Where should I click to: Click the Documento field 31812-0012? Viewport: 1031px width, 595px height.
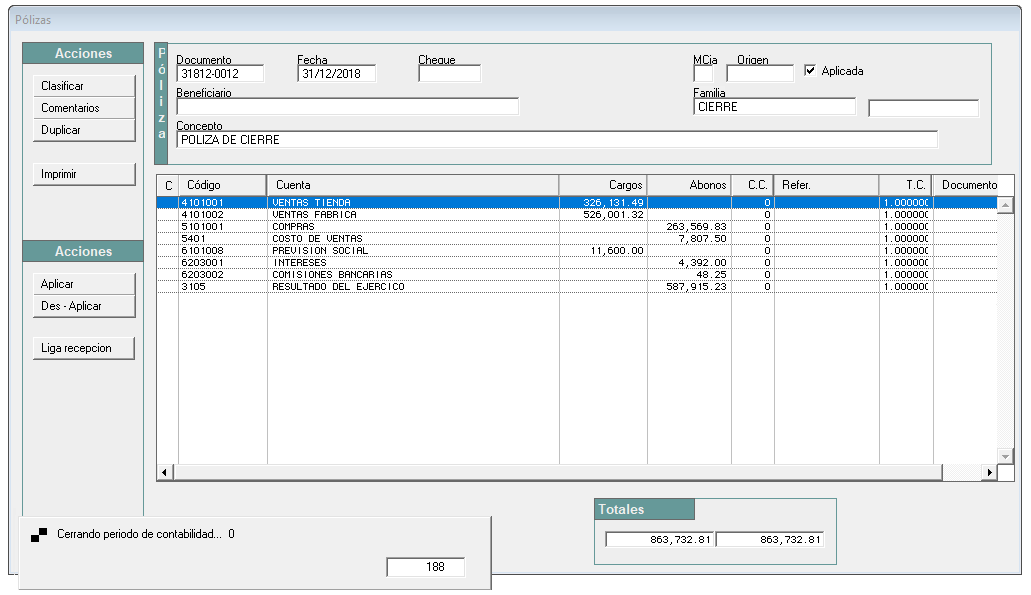[x=220, y=74]
